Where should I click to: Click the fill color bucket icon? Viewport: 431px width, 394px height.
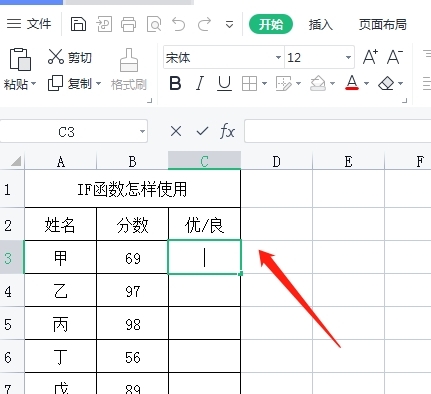318,83
